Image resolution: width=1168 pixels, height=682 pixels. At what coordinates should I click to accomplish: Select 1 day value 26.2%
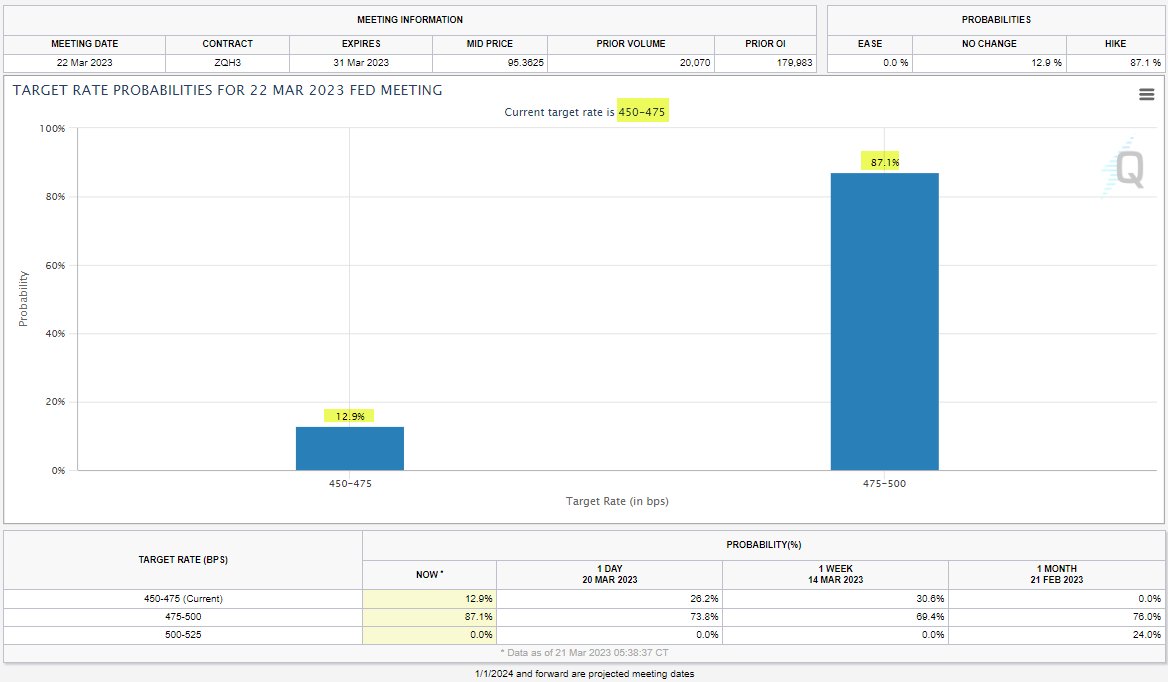(704, 599)
